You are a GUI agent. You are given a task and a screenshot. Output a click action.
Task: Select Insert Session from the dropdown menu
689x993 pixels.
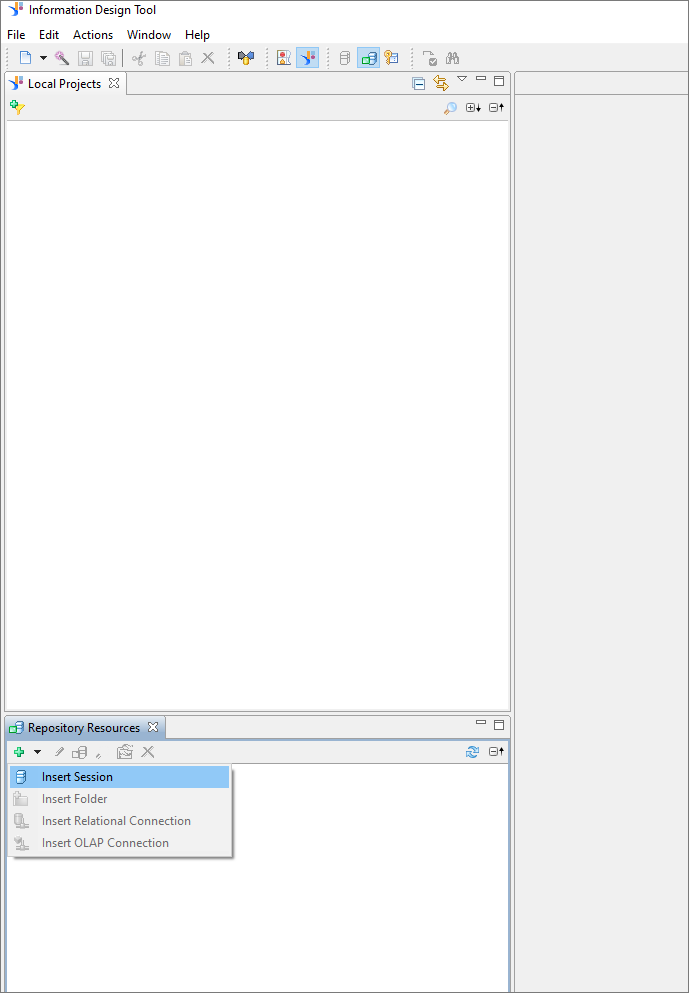(77, 777)
